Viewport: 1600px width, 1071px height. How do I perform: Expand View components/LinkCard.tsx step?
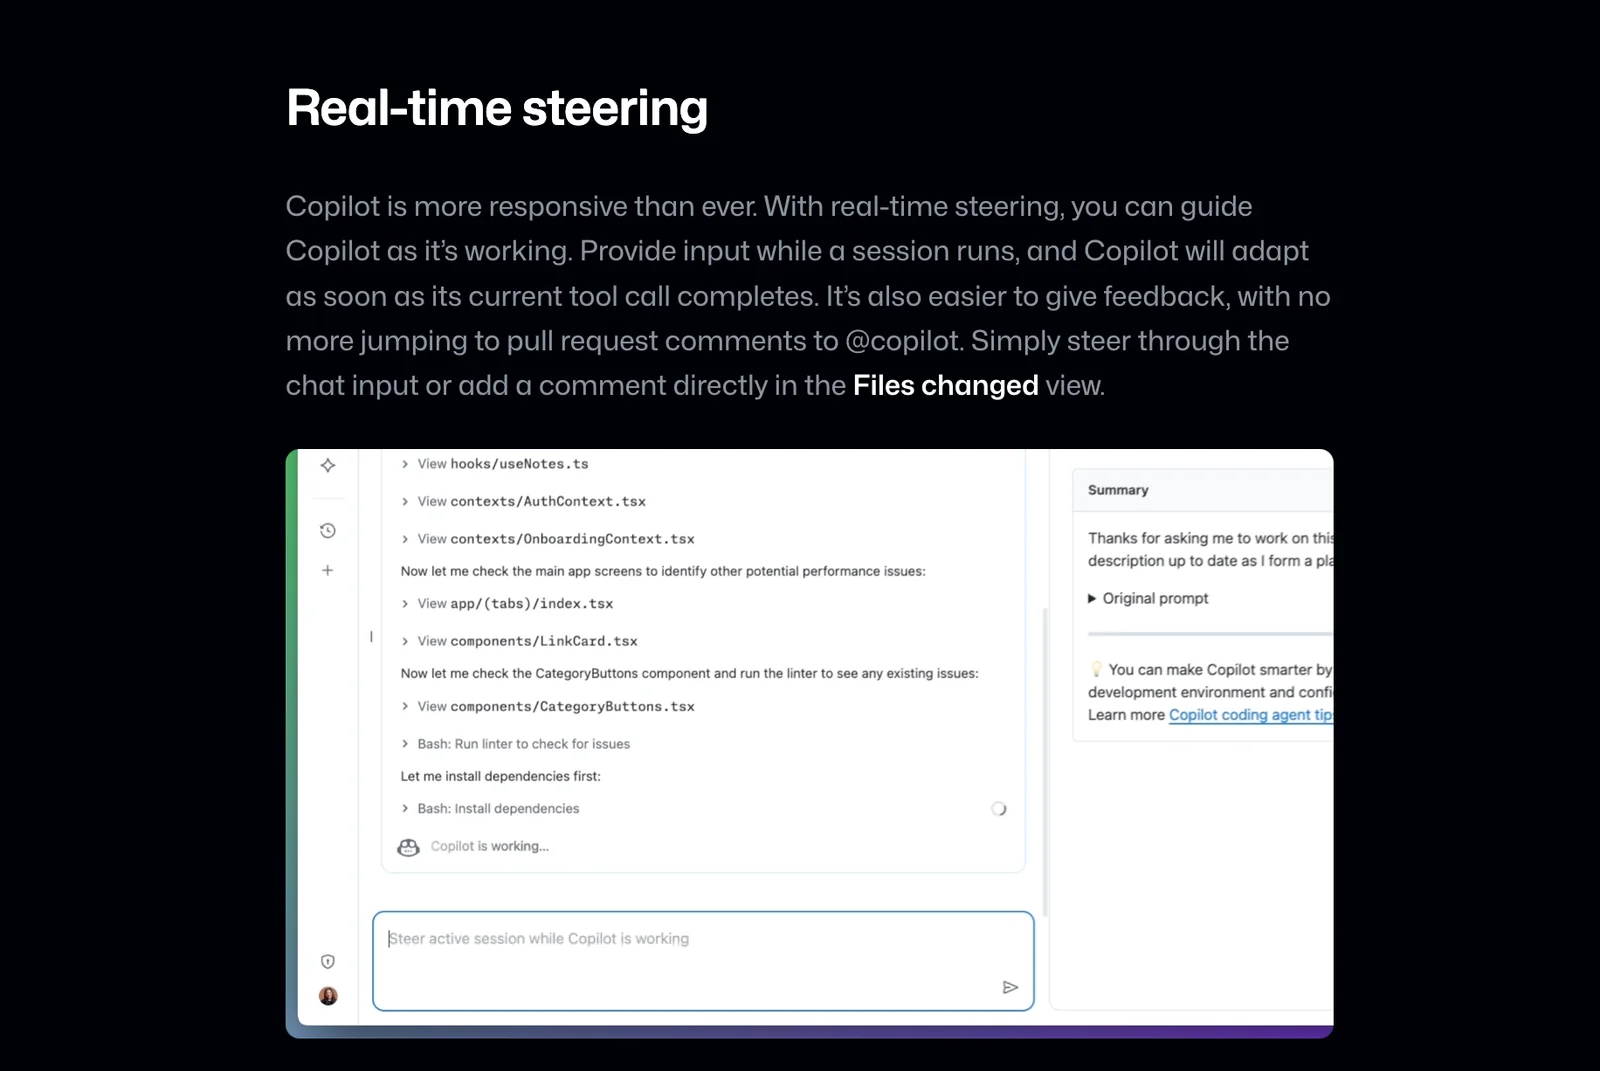click(405, 641)
